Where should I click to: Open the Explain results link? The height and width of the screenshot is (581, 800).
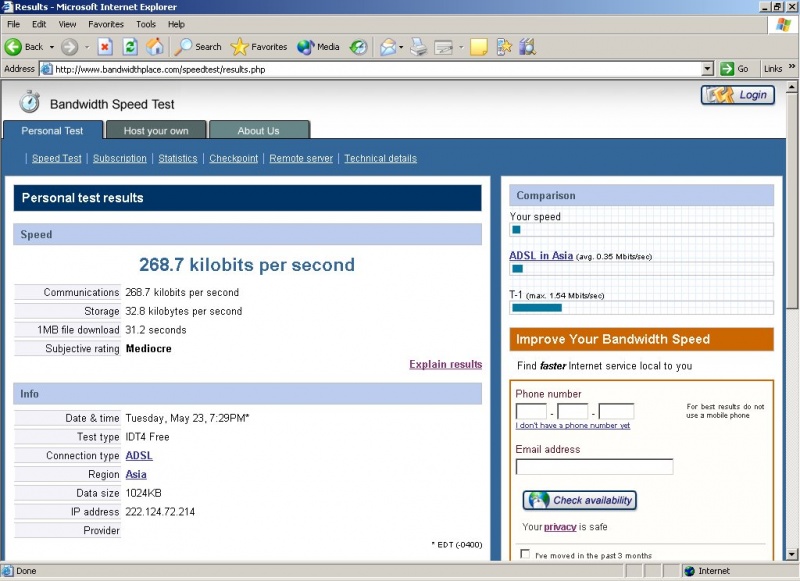pos(445,364)
